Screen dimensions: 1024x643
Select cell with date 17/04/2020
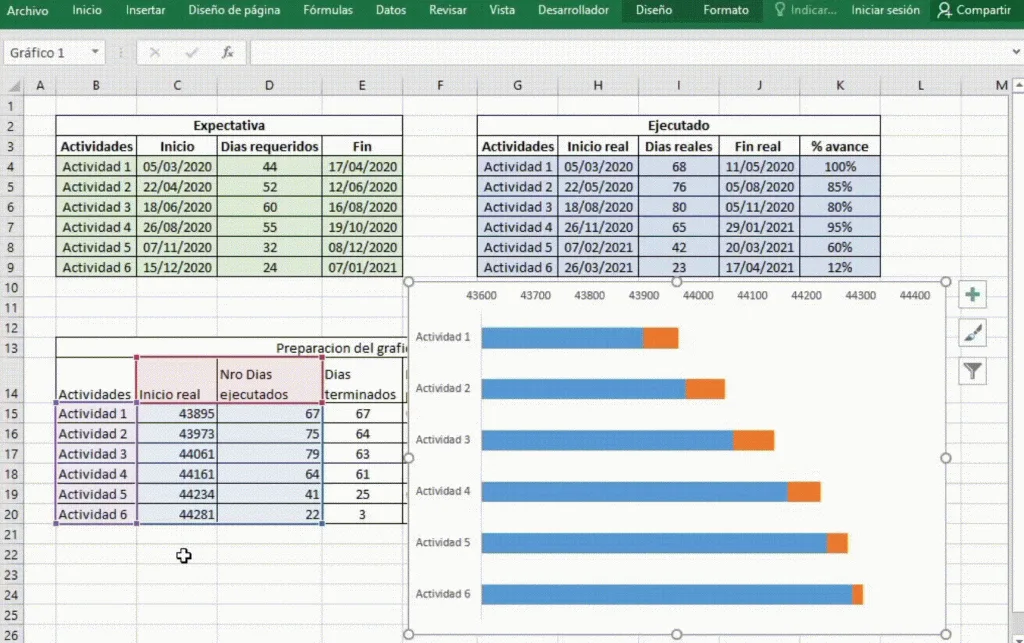(362, 166)
